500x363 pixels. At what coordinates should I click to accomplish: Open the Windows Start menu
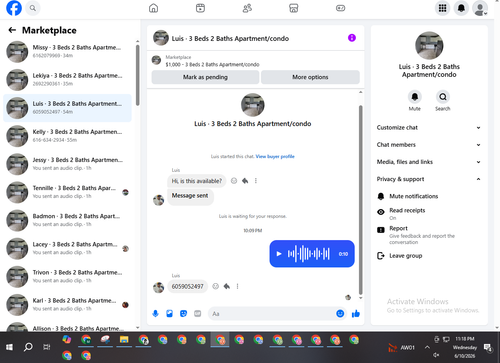coord(9,347)
